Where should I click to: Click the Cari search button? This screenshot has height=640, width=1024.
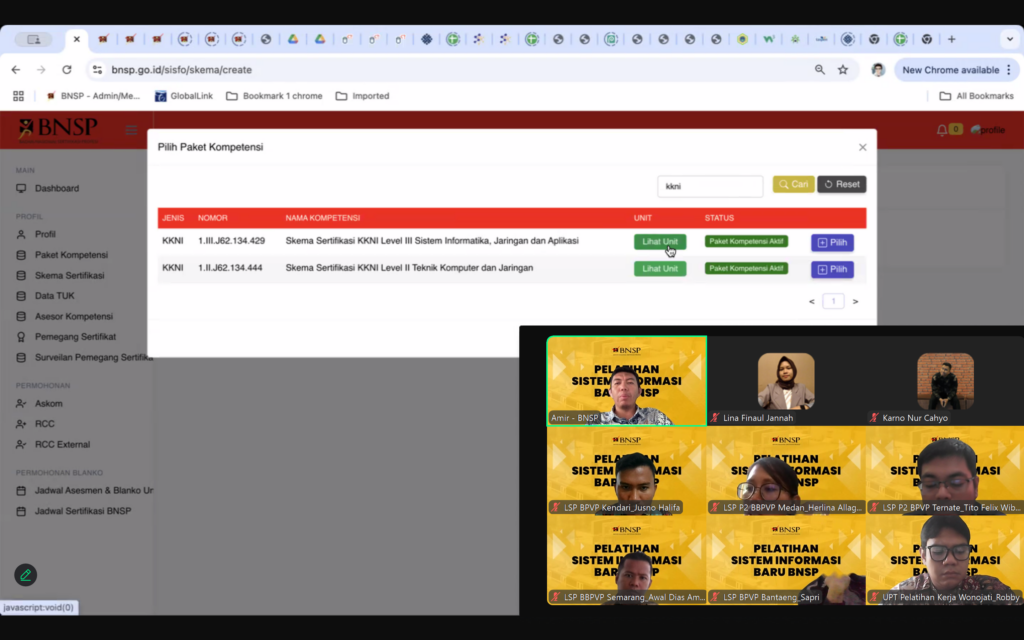(793, 185)
